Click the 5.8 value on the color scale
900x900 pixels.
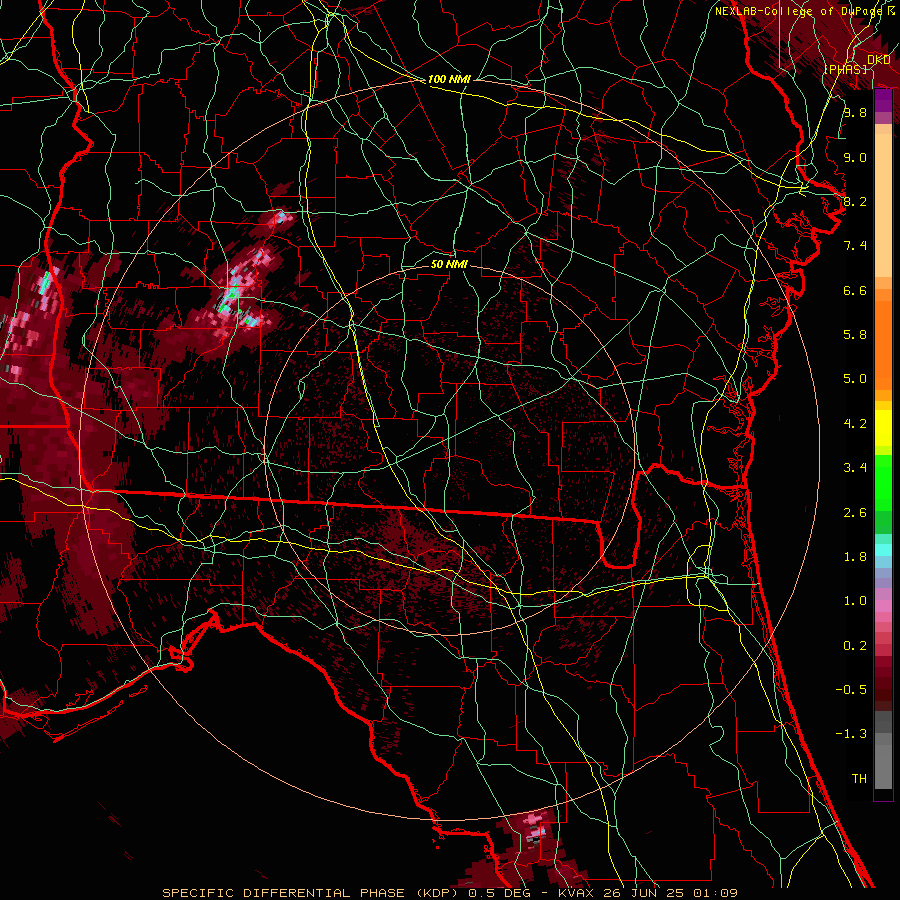pos(855,335)
